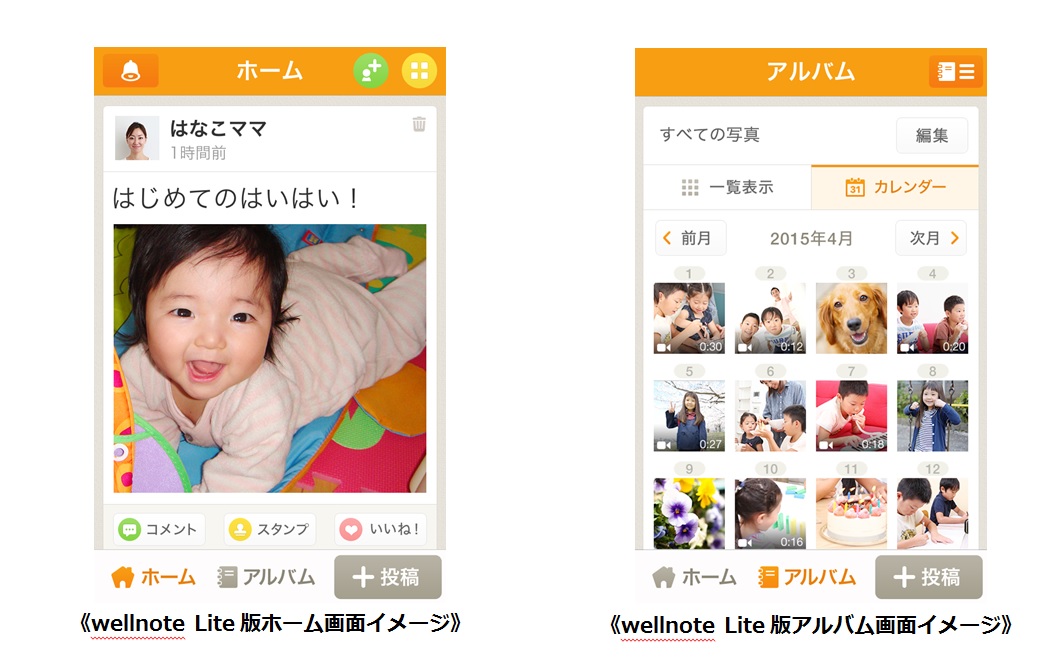Go to next month with 次月

tap(931, 238)
